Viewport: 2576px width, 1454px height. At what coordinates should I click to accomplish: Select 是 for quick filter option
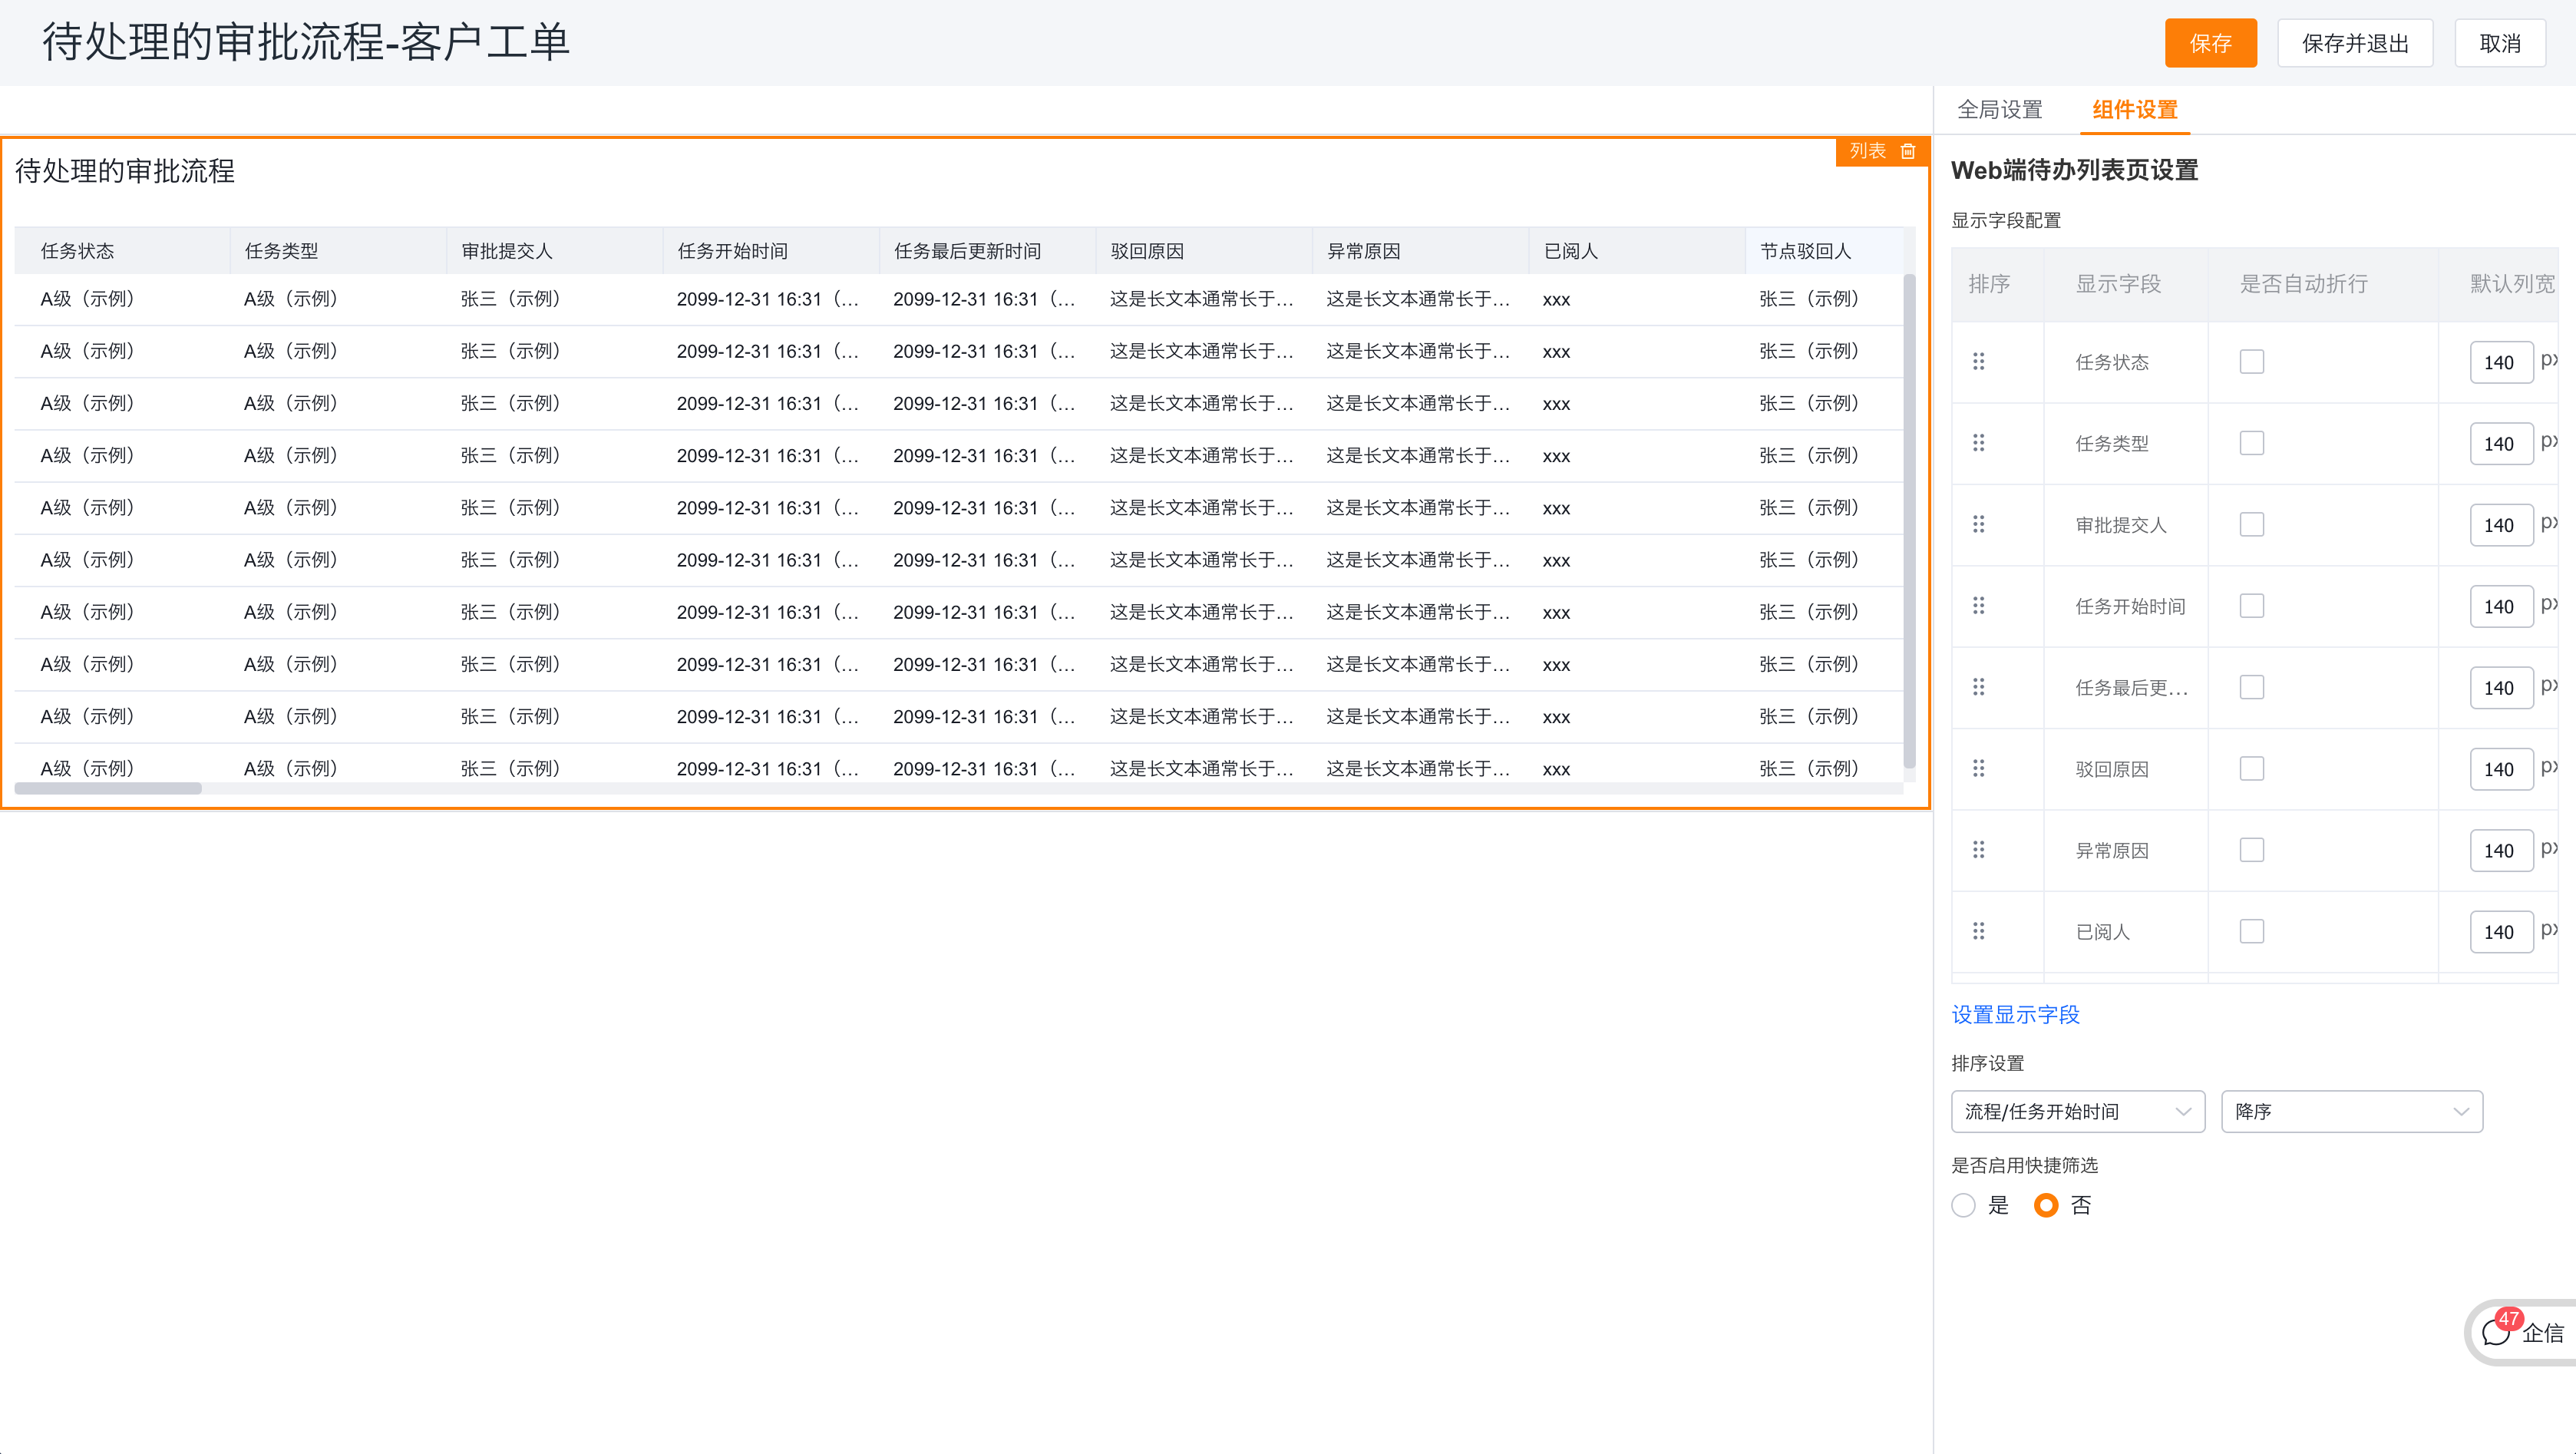pyautogui.click(x=1963, y=1205)
